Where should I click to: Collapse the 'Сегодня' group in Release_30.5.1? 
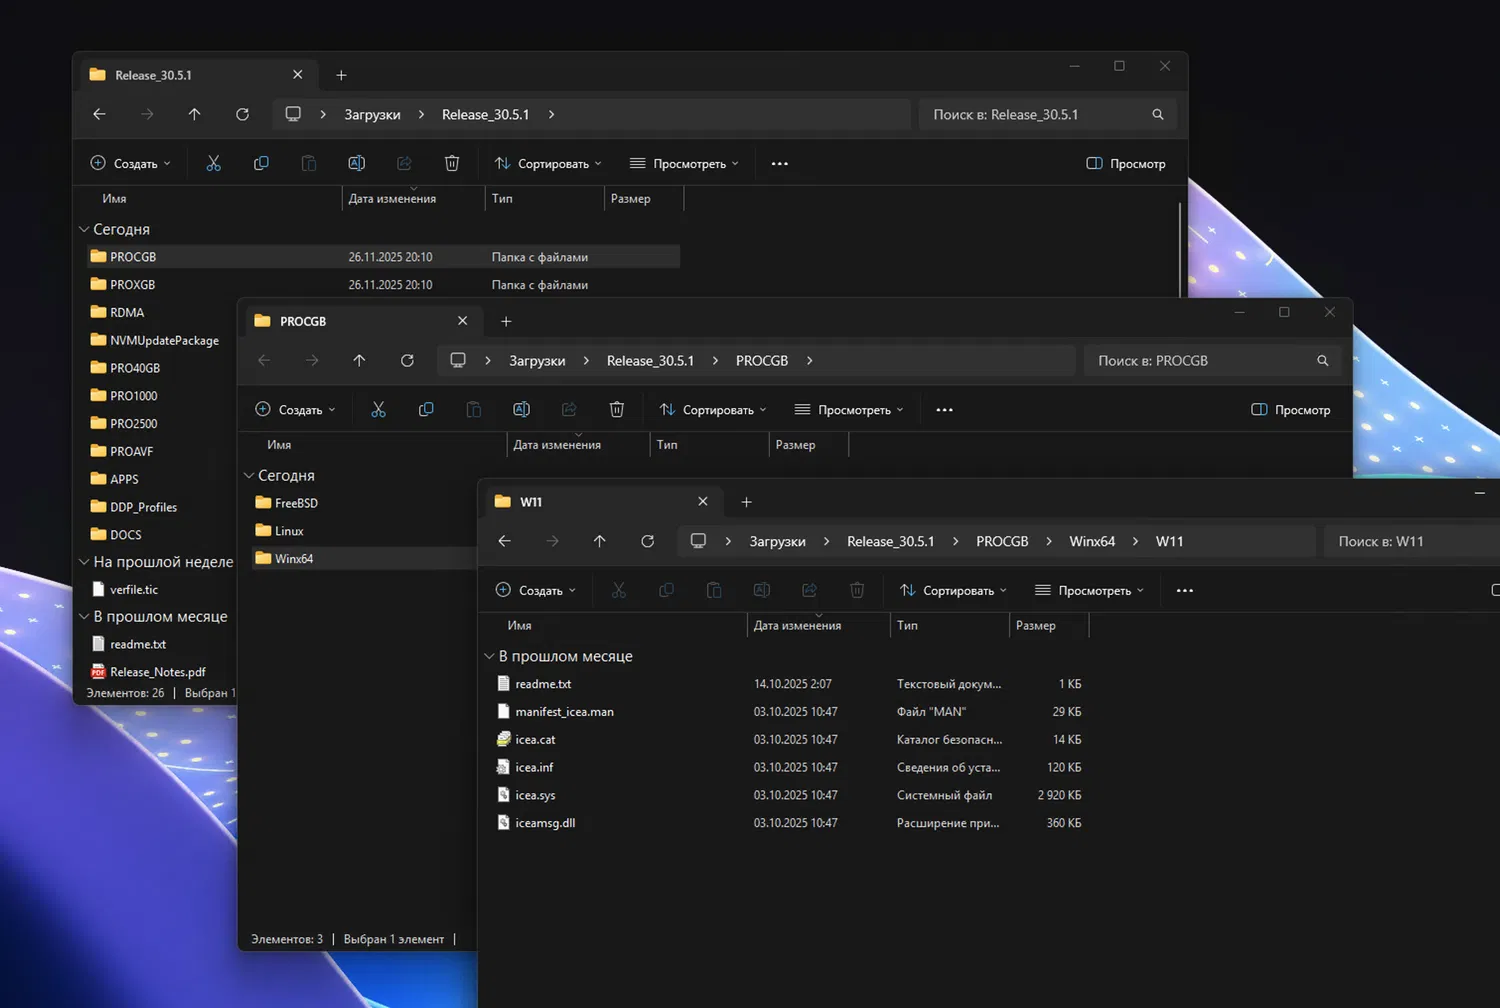(84, 230)
